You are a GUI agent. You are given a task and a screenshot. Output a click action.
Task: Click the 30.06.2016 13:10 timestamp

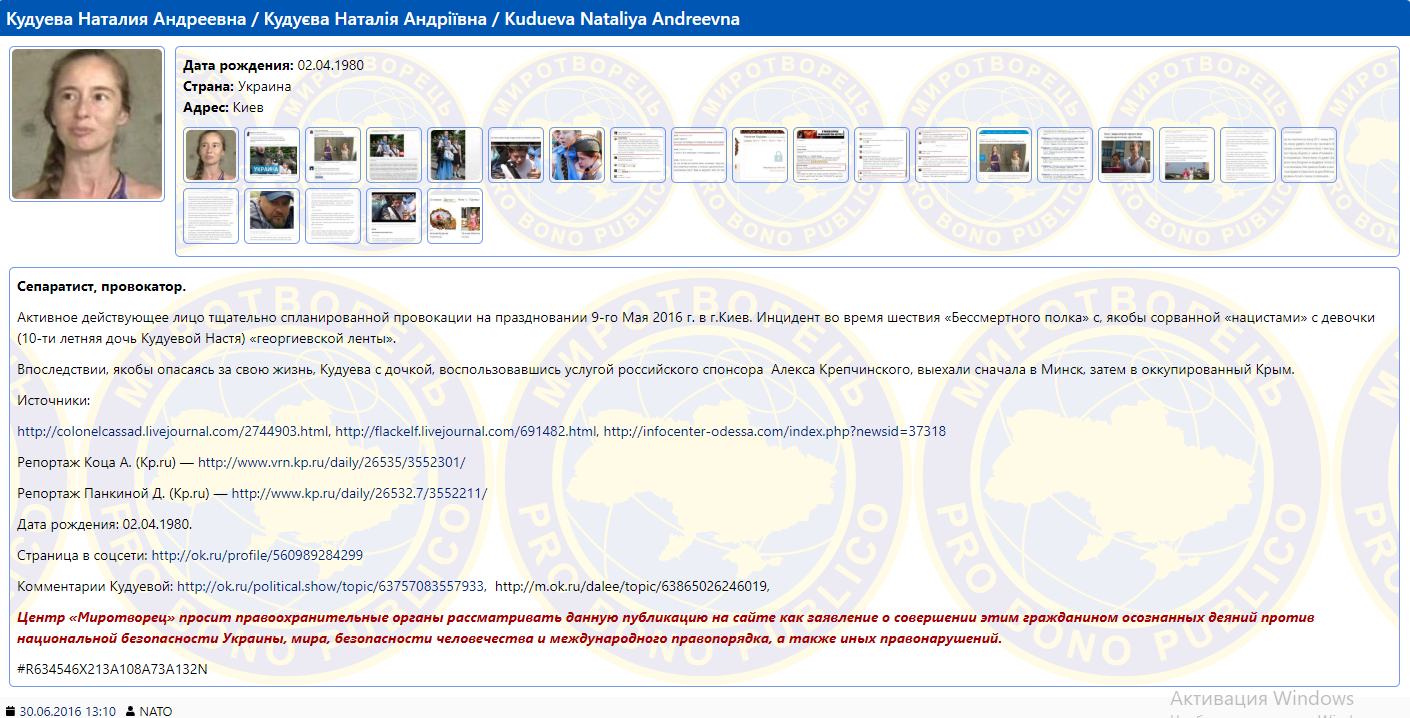[x=67, y=711]
